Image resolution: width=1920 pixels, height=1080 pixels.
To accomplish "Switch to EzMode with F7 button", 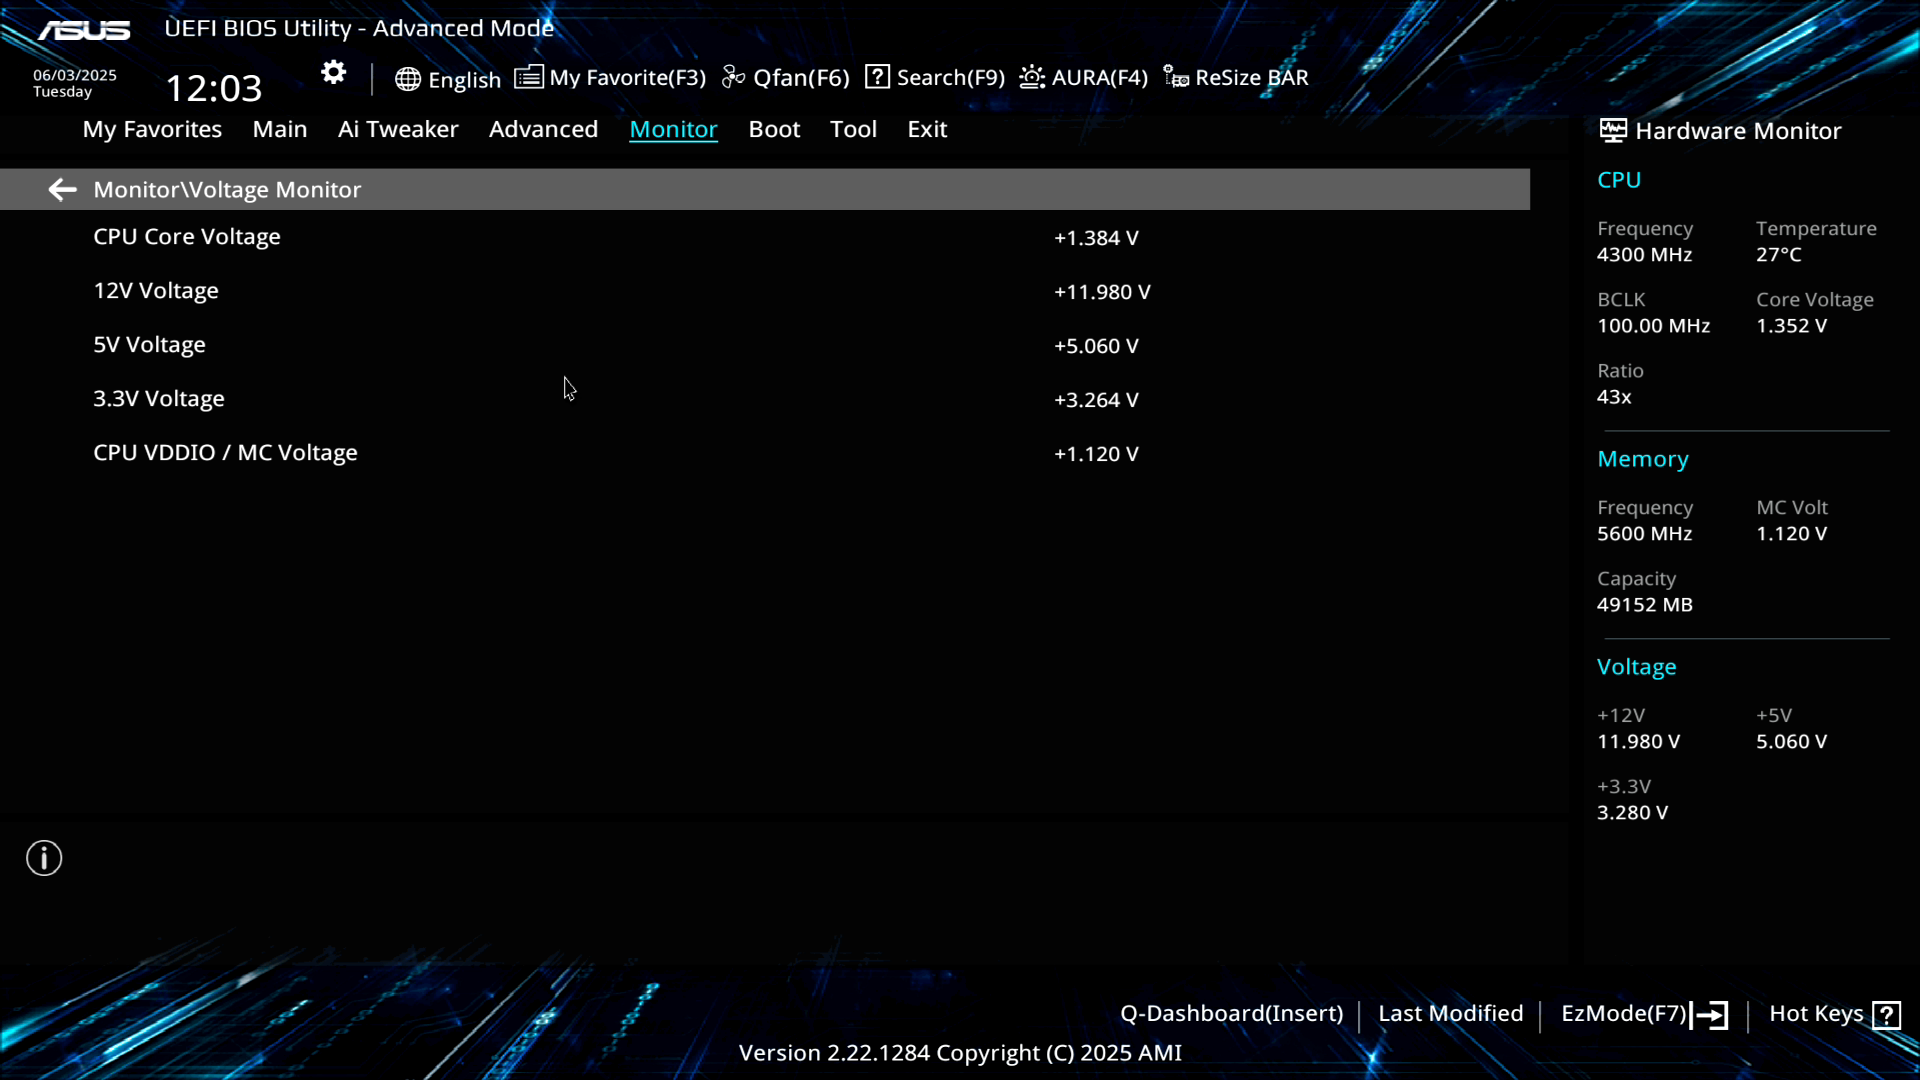I will coord(1644,1014).
